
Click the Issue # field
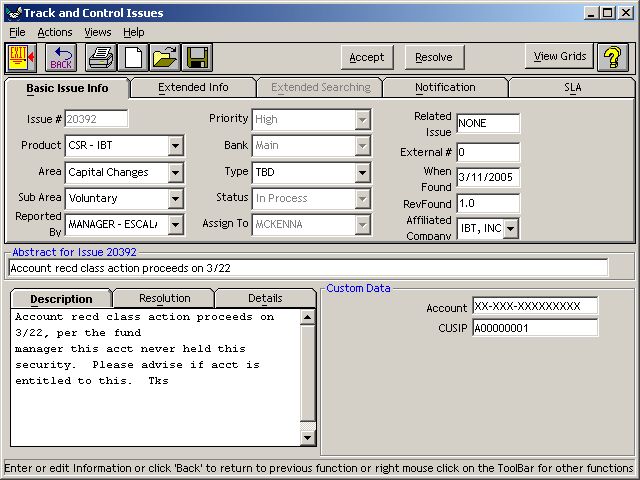tap(96, 119)
